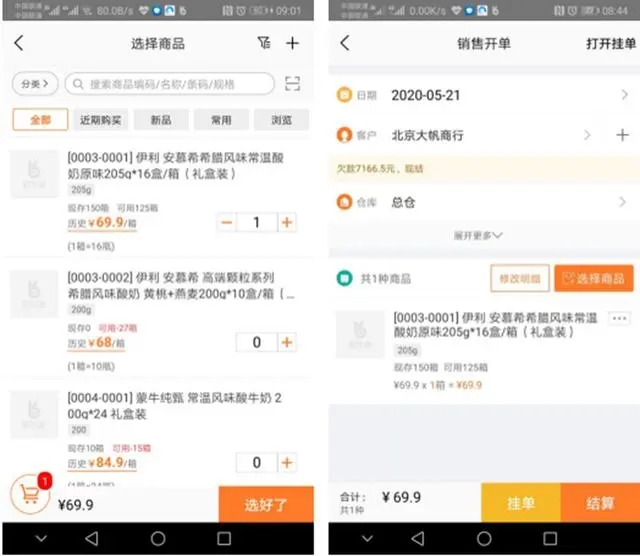The height and width of the screenshot is (556, 640).
Task: Decrease quantity of product 0003-0001
Action: click(227, 222)
